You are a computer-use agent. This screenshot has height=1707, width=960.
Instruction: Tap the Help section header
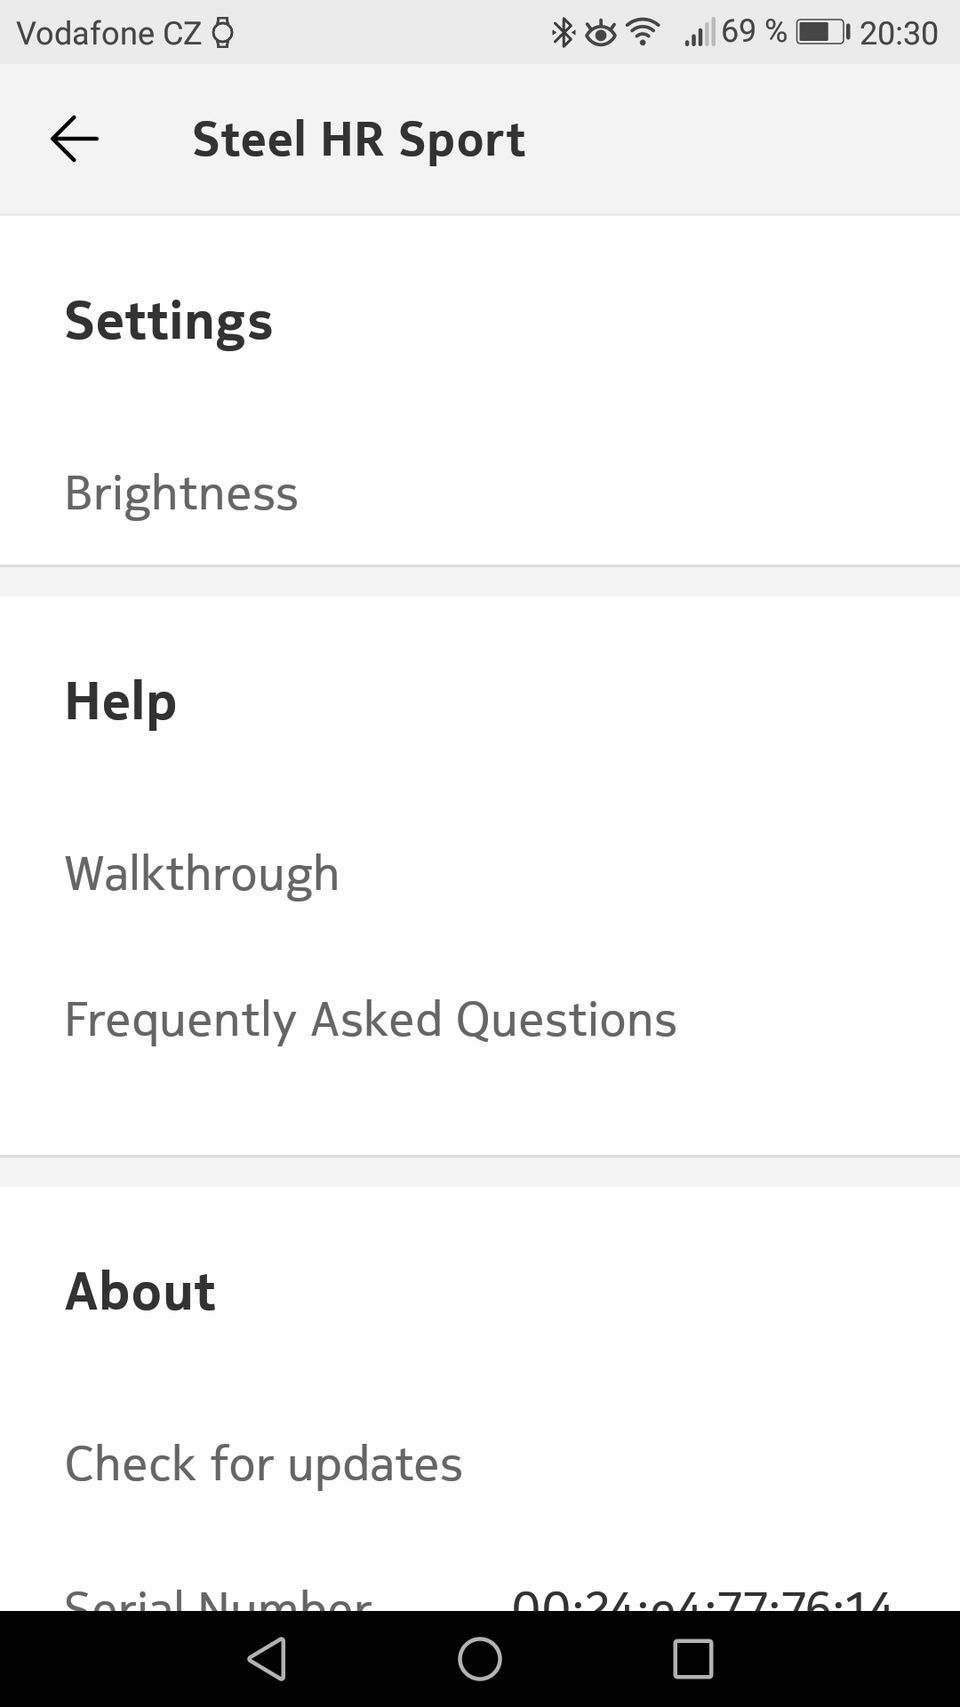click(120, 700)
